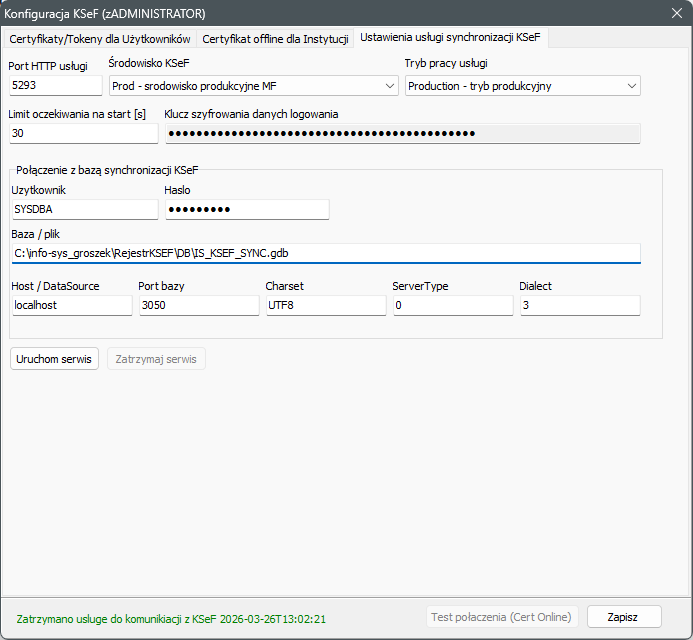Click the Hasło password field
Screen dimensions: 693x640
246,210
